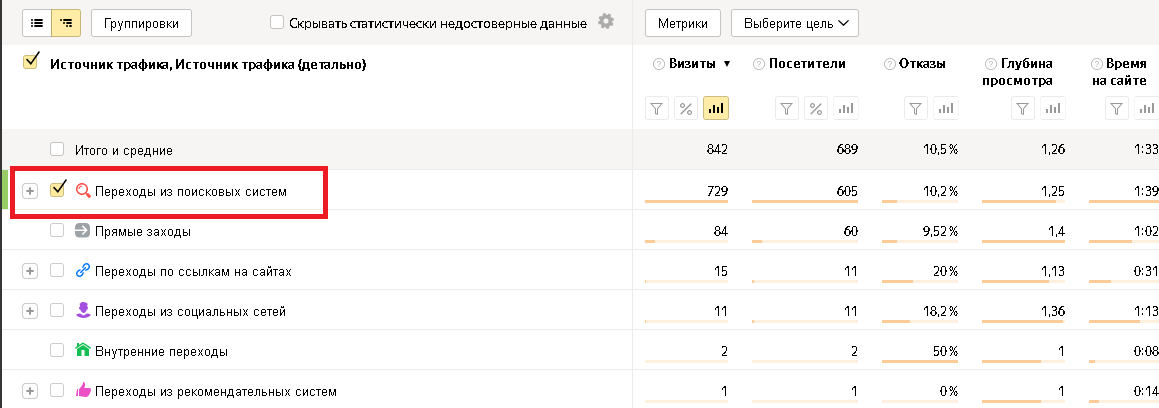Click highlighted bar chart icon under Визиты
This screenshot has width=1159, height=408.
click(x=716, y=109)
